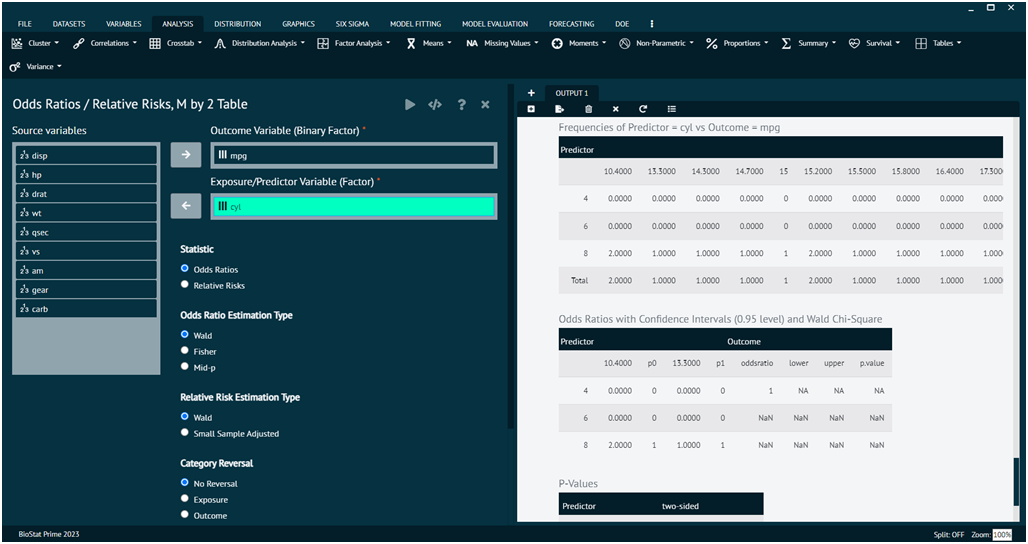Viewport: 1028px width, 544px height.
Task: Click the Moments icon in ribbon
Action: tap(557, 43)
